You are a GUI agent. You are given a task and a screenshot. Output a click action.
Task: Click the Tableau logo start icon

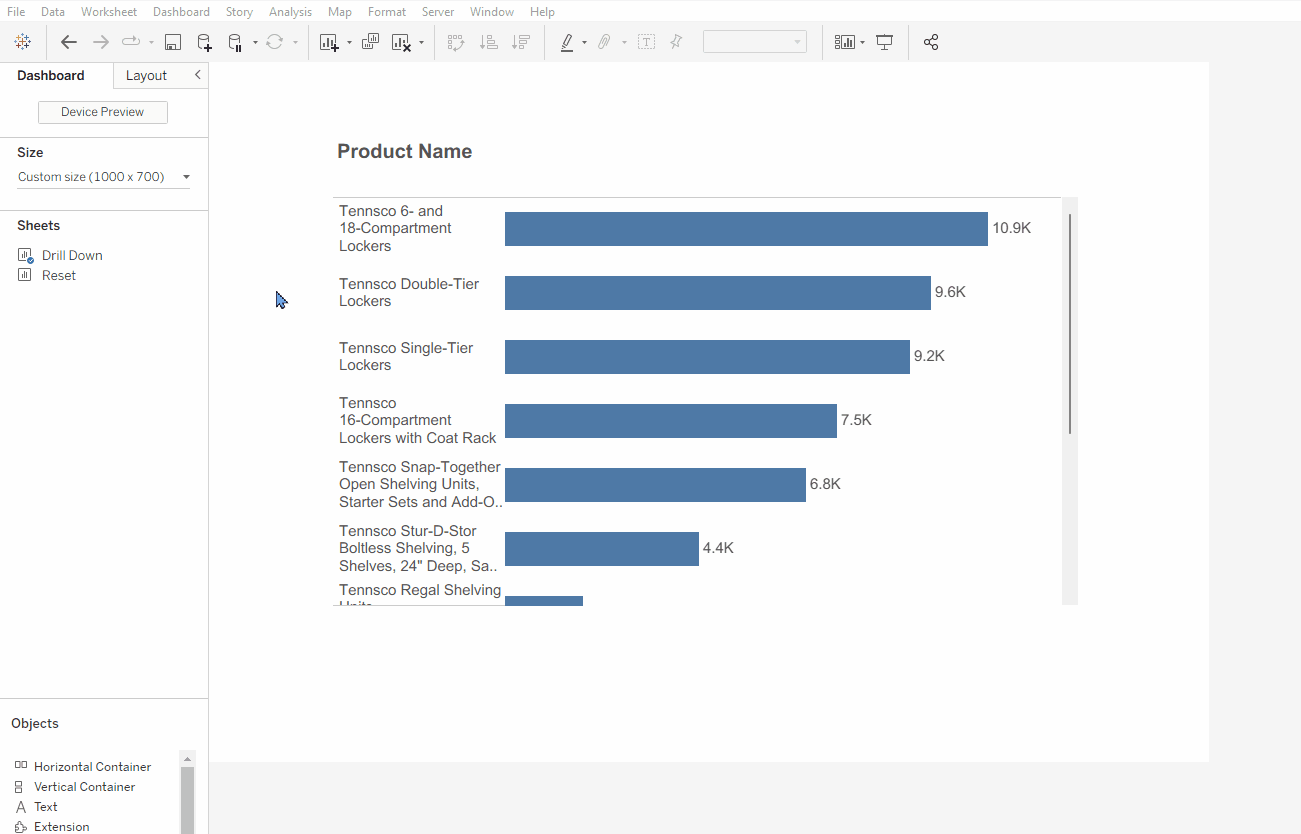pos(23,42)
